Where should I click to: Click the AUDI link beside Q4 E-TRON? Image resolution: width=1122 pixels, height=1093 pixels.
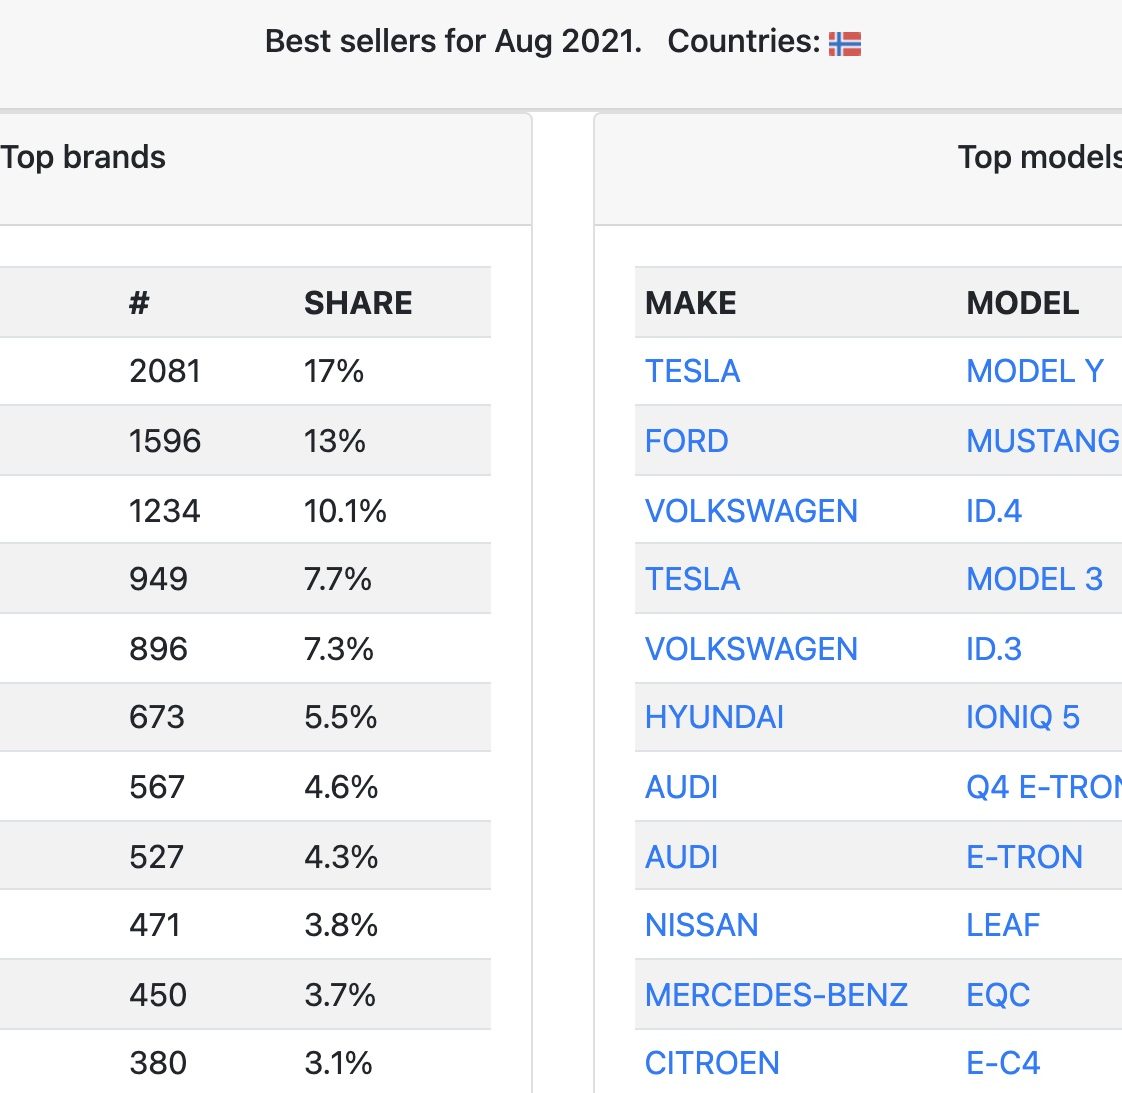click(x=681, y=787)
